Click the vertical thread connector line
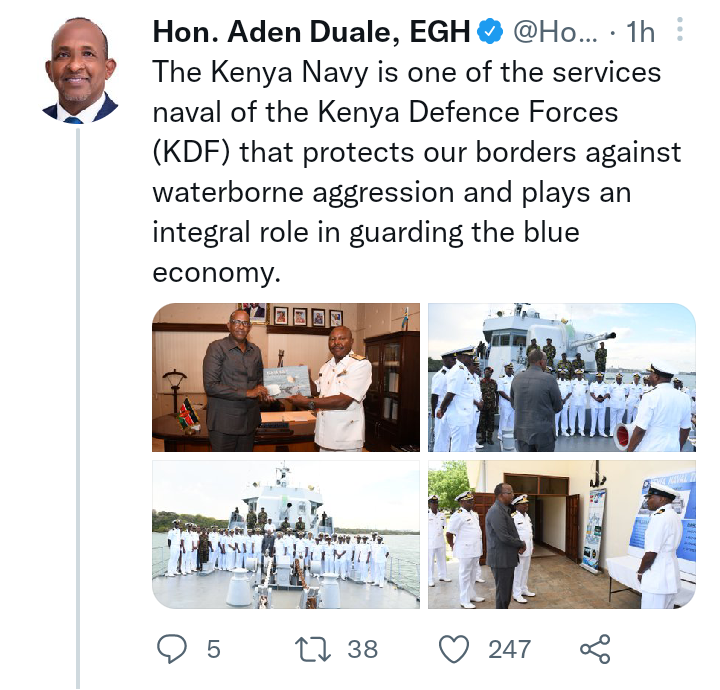This screenshot has height=690, width=720. coord(78,409)
